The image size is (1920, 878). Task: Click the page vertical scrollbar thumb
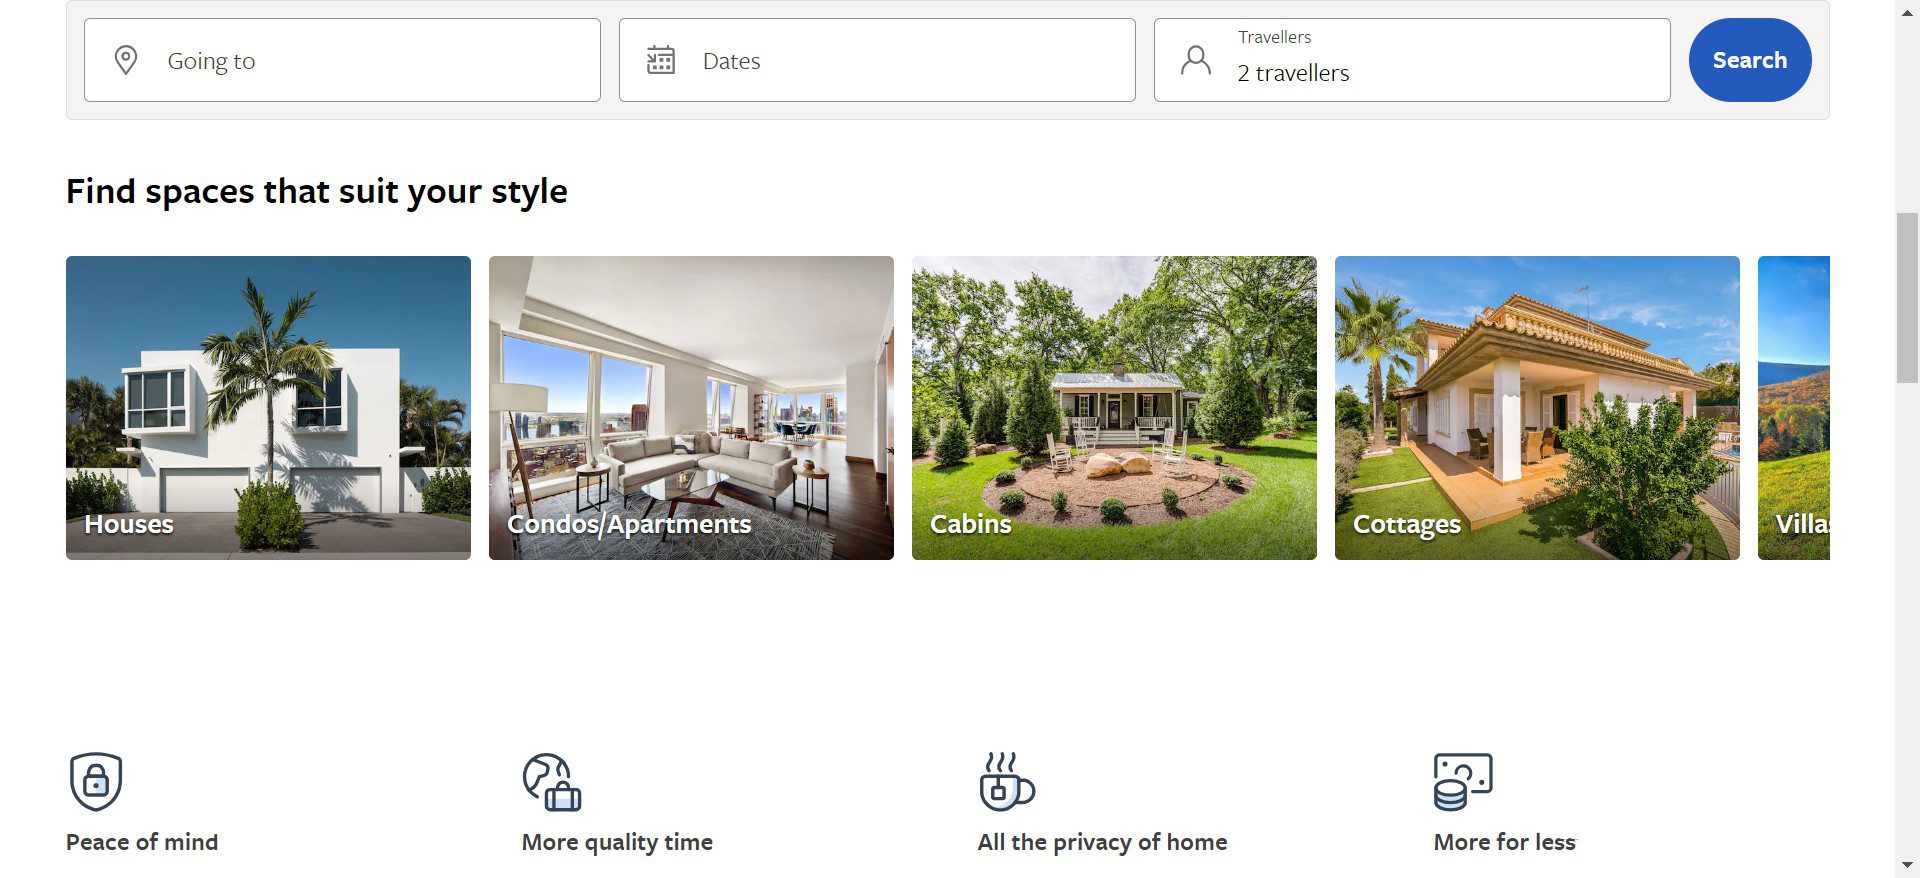coord(1907,297)
